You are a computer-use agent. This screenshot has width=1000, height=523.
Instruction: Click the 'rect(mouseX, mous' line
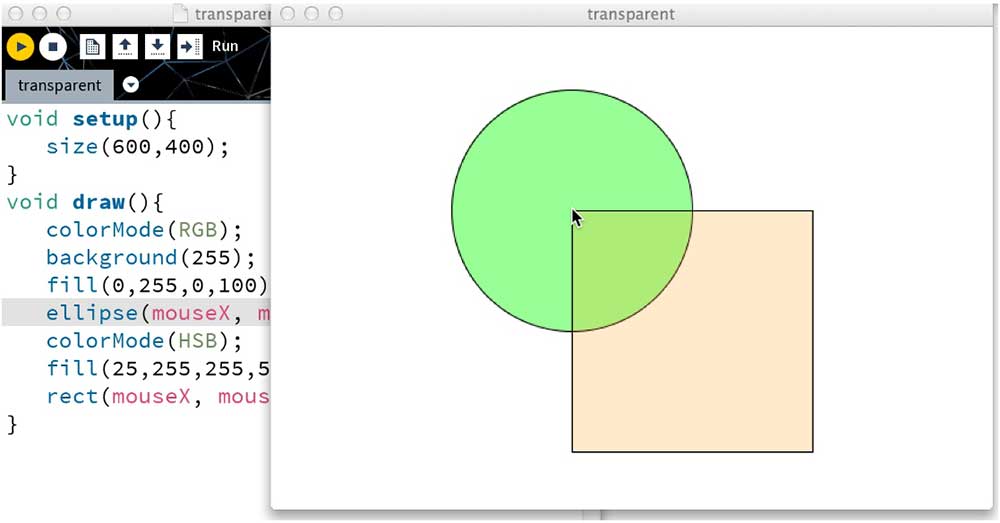(x=158, y=397)
